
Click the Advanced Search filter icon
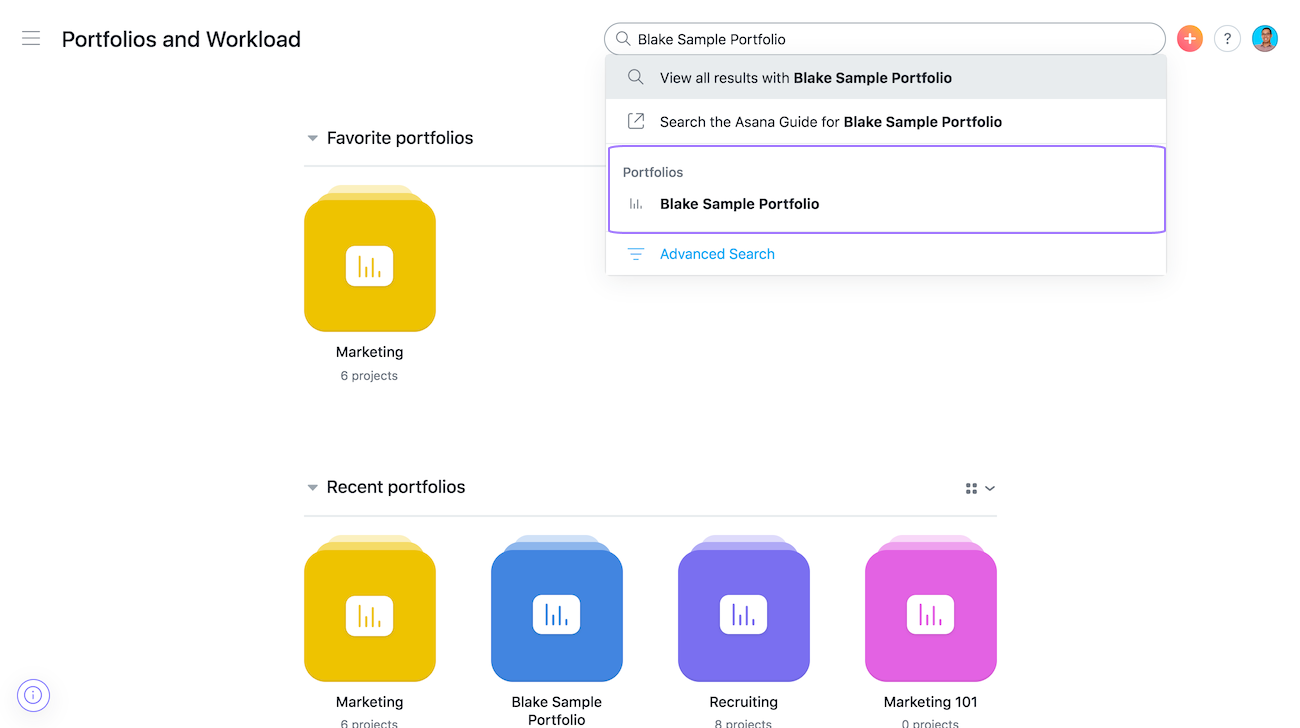[635, 254]
